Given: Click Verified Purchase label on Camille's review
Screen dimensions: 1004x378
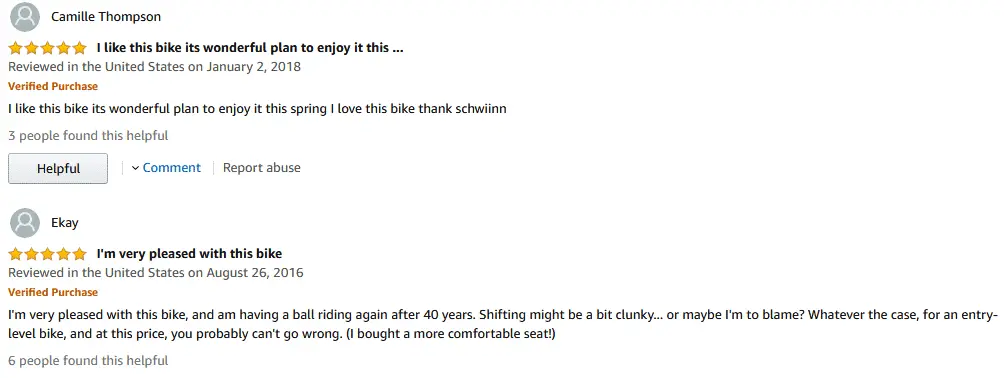Looking at the screenshot, I should 53,86.
